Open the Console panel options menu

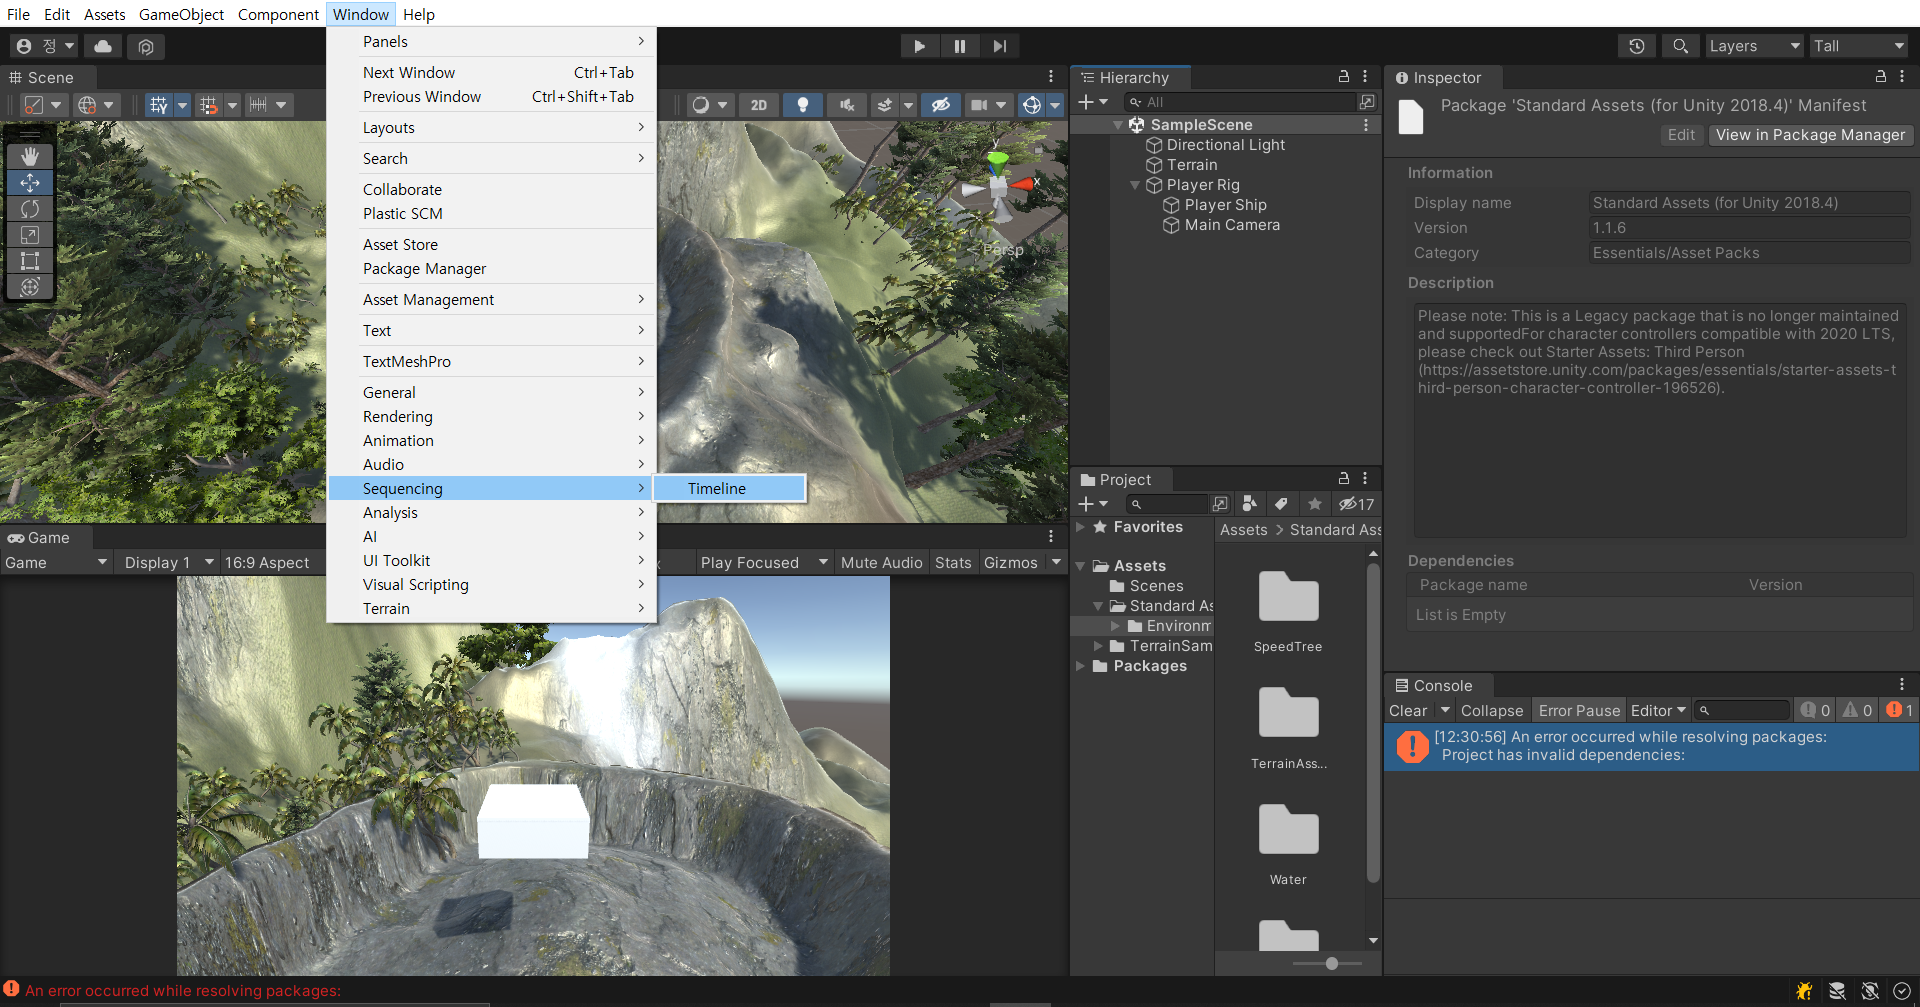pos(1902,685)
